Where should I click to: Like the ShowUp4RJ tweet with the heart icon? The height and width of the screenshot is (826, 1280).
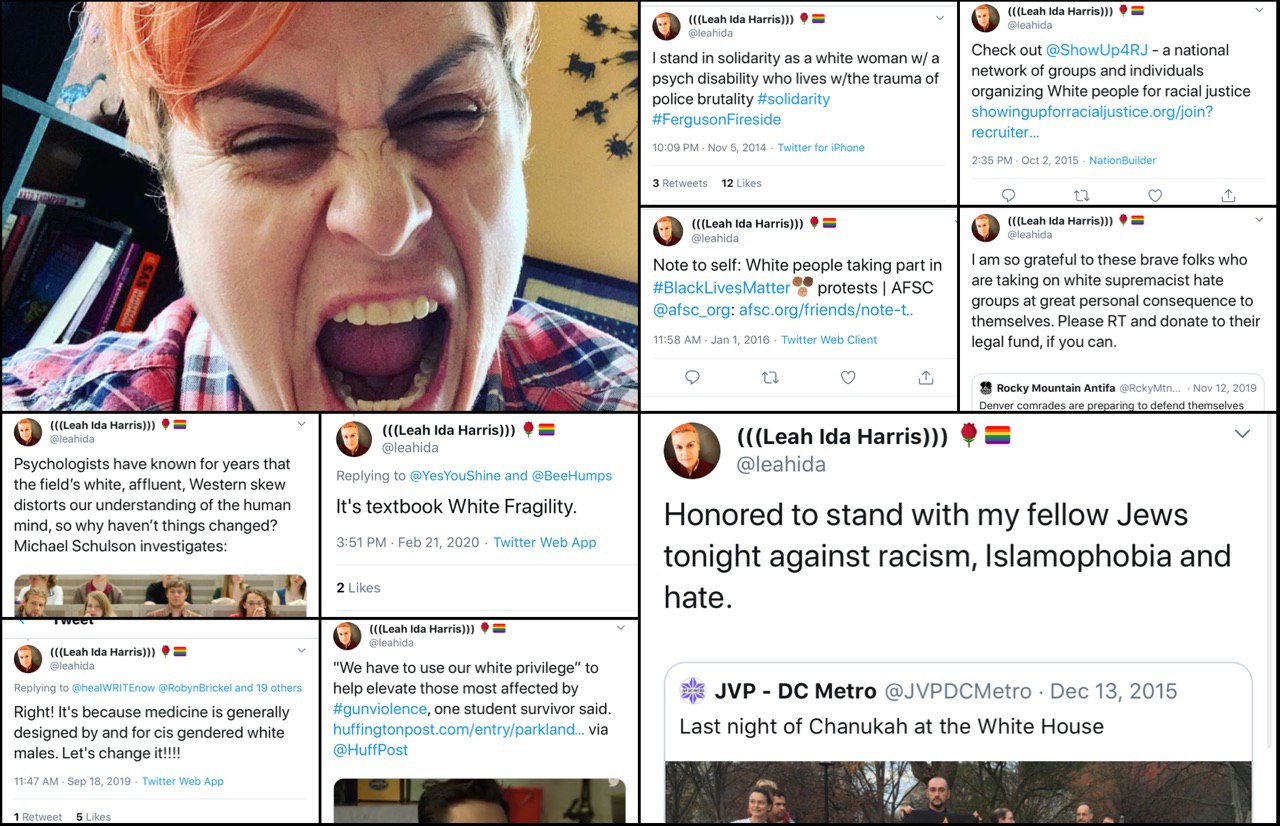point(1155,196)
